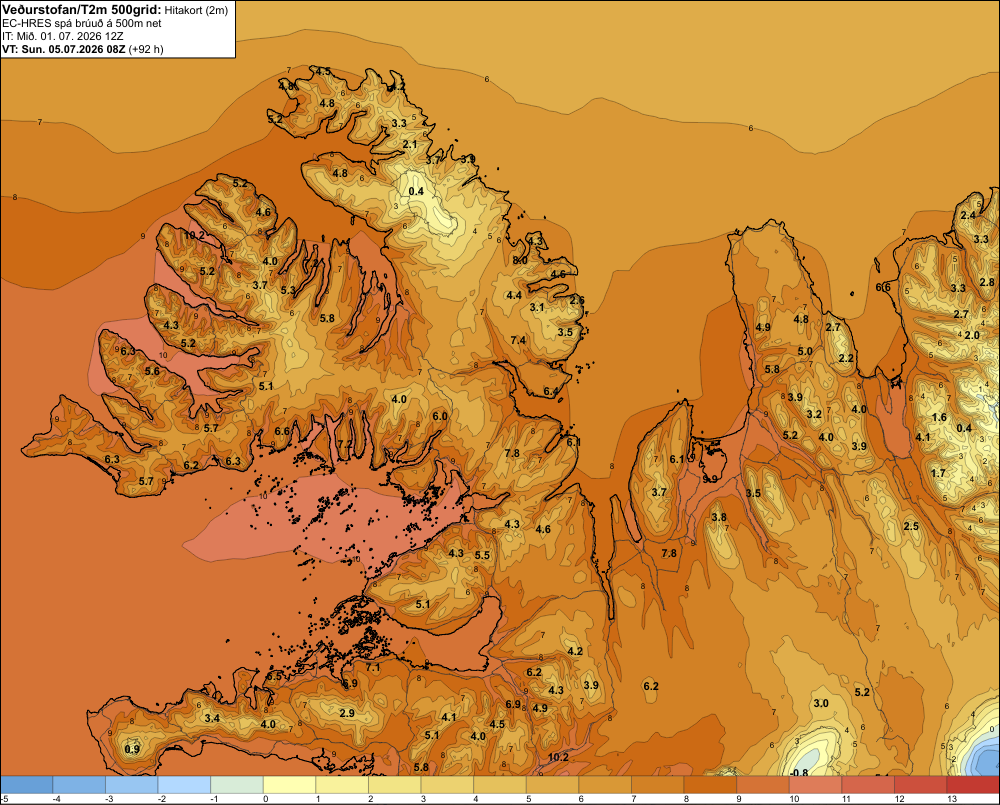Click temperature value '2.0' on the map

coord(972,335)
